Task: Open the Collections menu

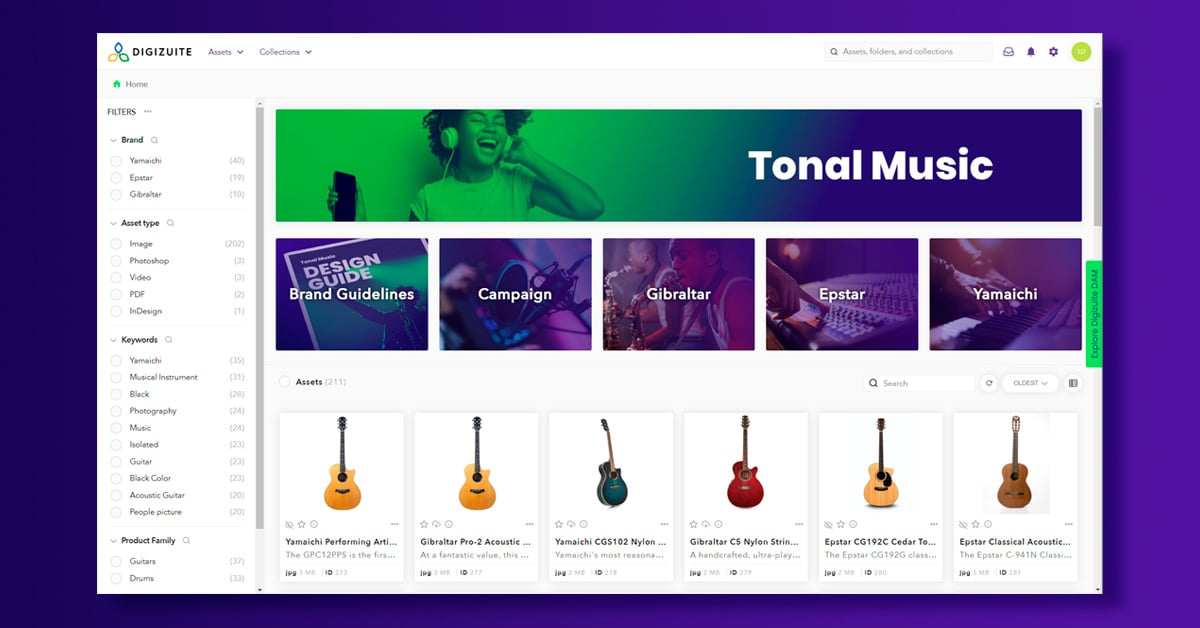Action: (286, 52)
